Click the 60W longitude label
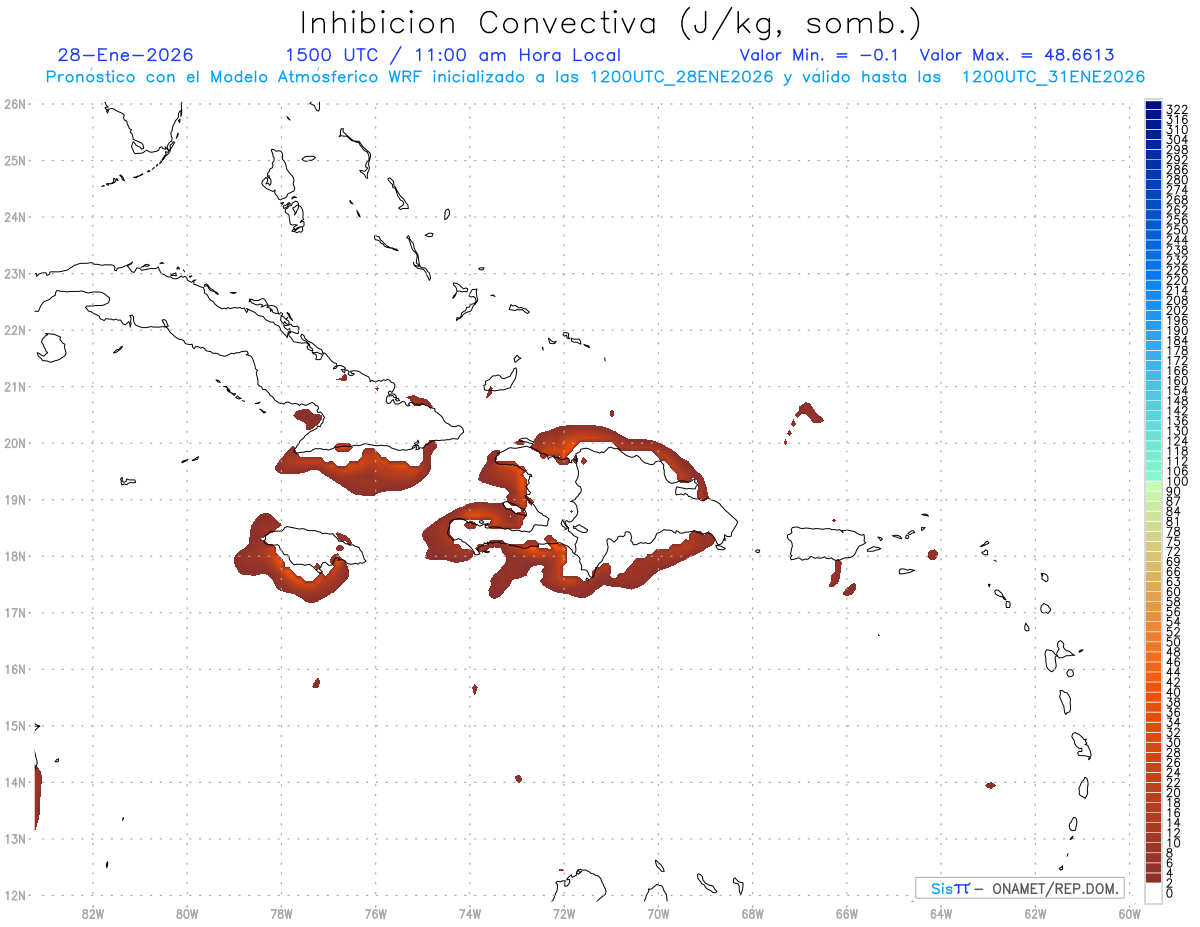 tap(1129, 912)
